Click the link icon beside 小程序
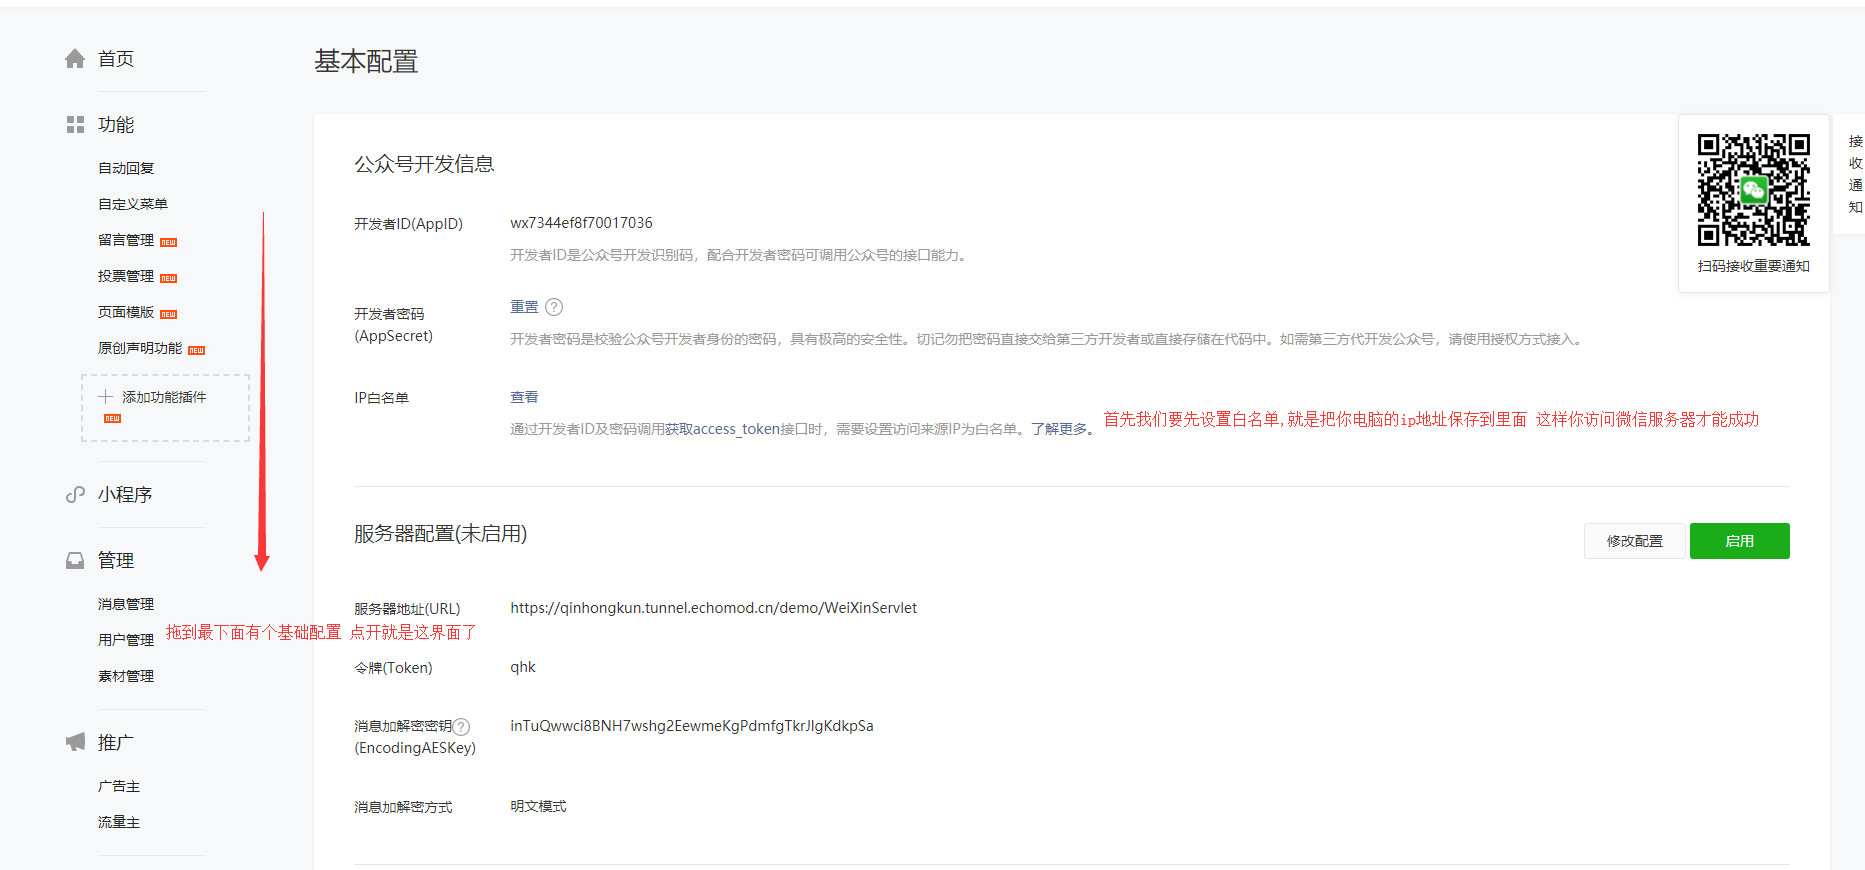The width and height of the screenshot is (1865, 870). coord(75,494)
